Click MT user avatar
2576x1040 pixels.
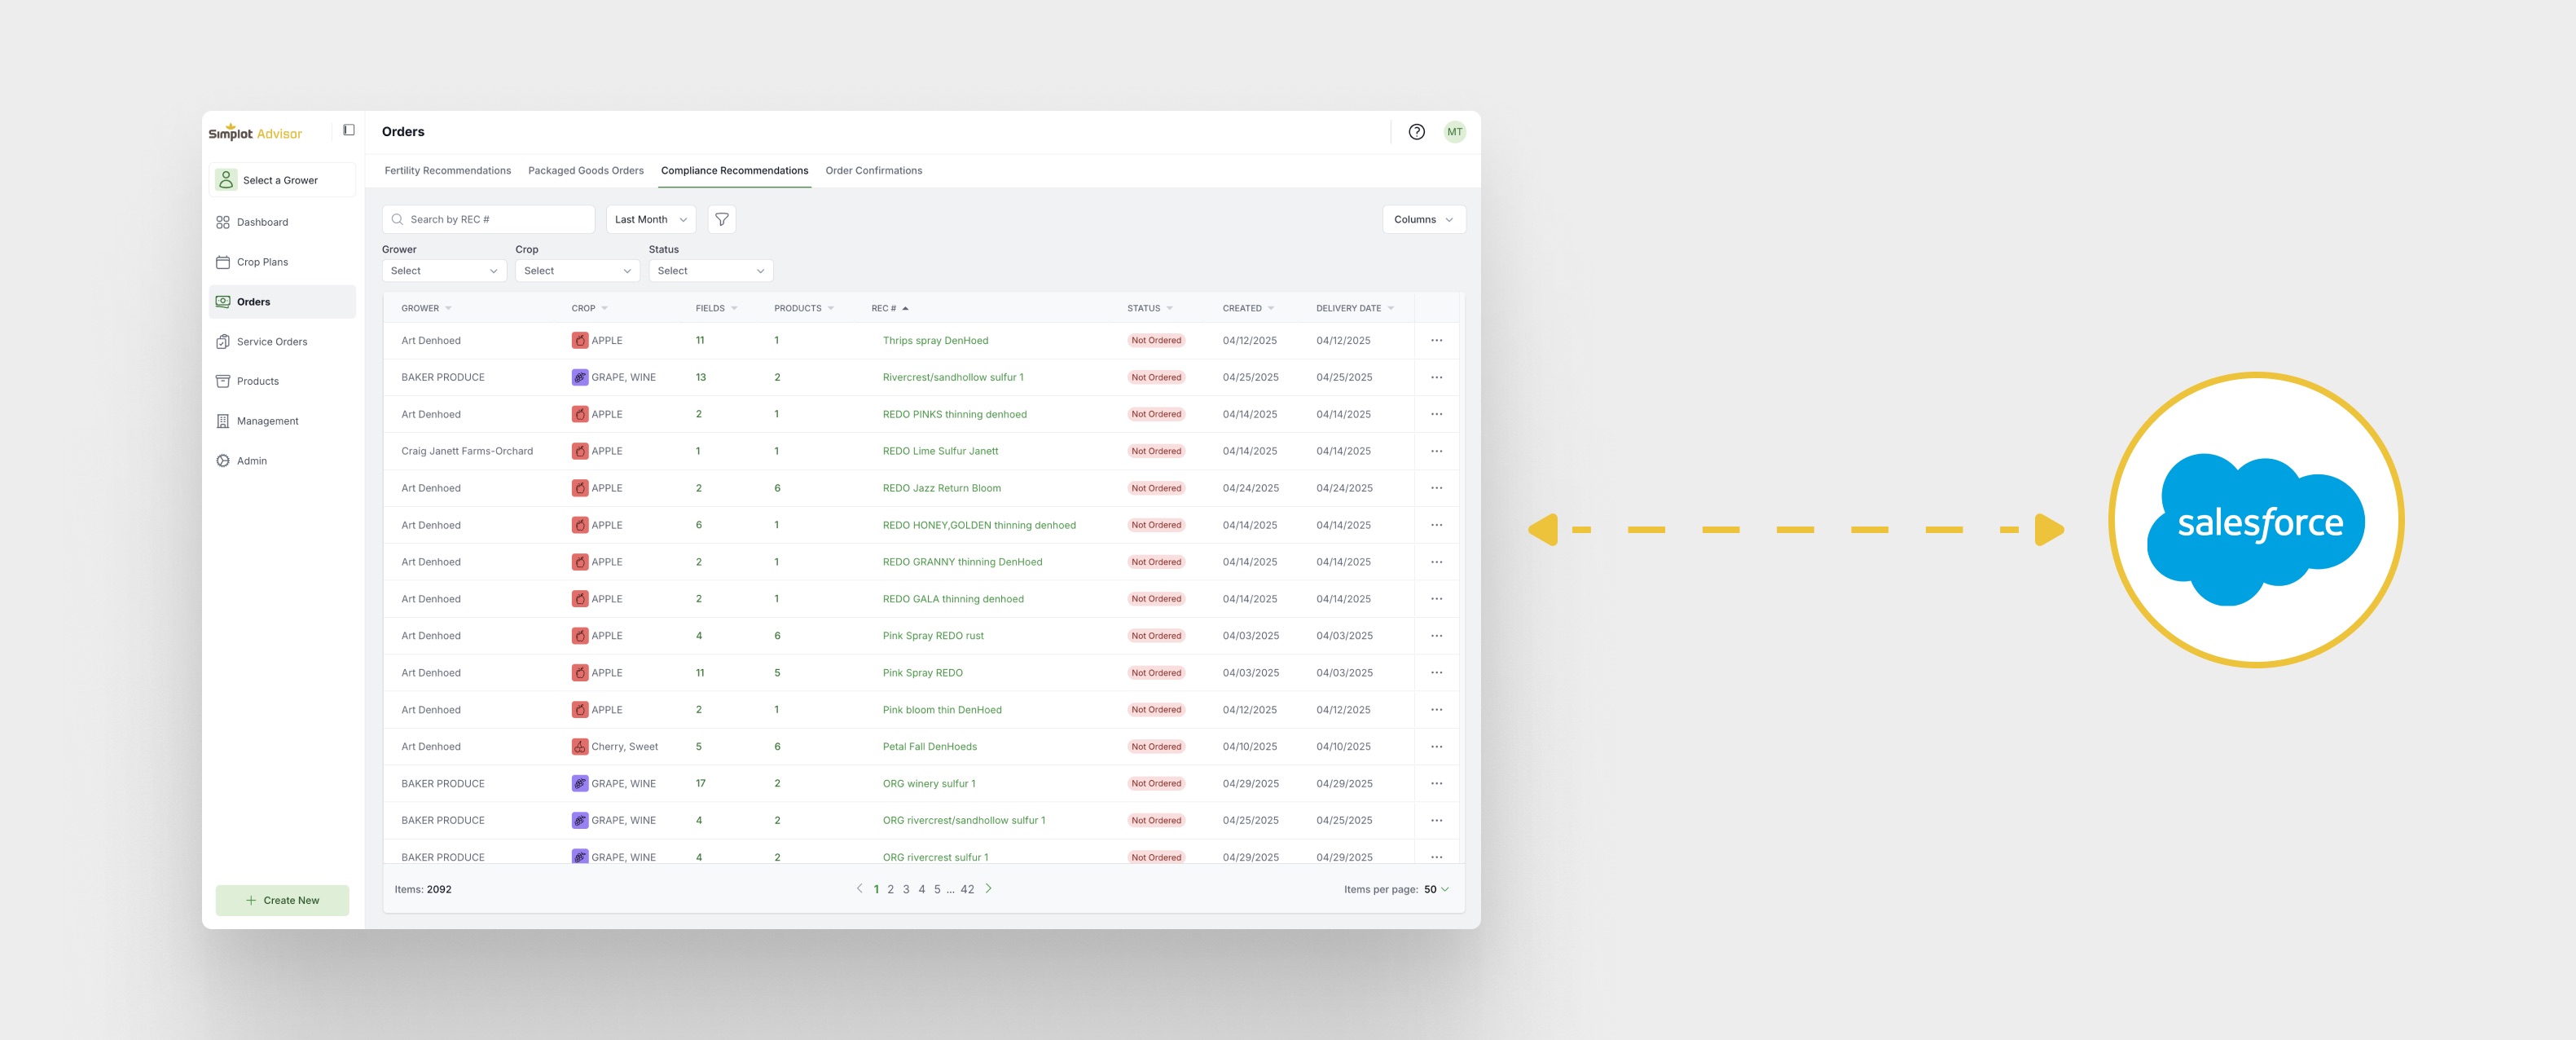(1454, 132)
